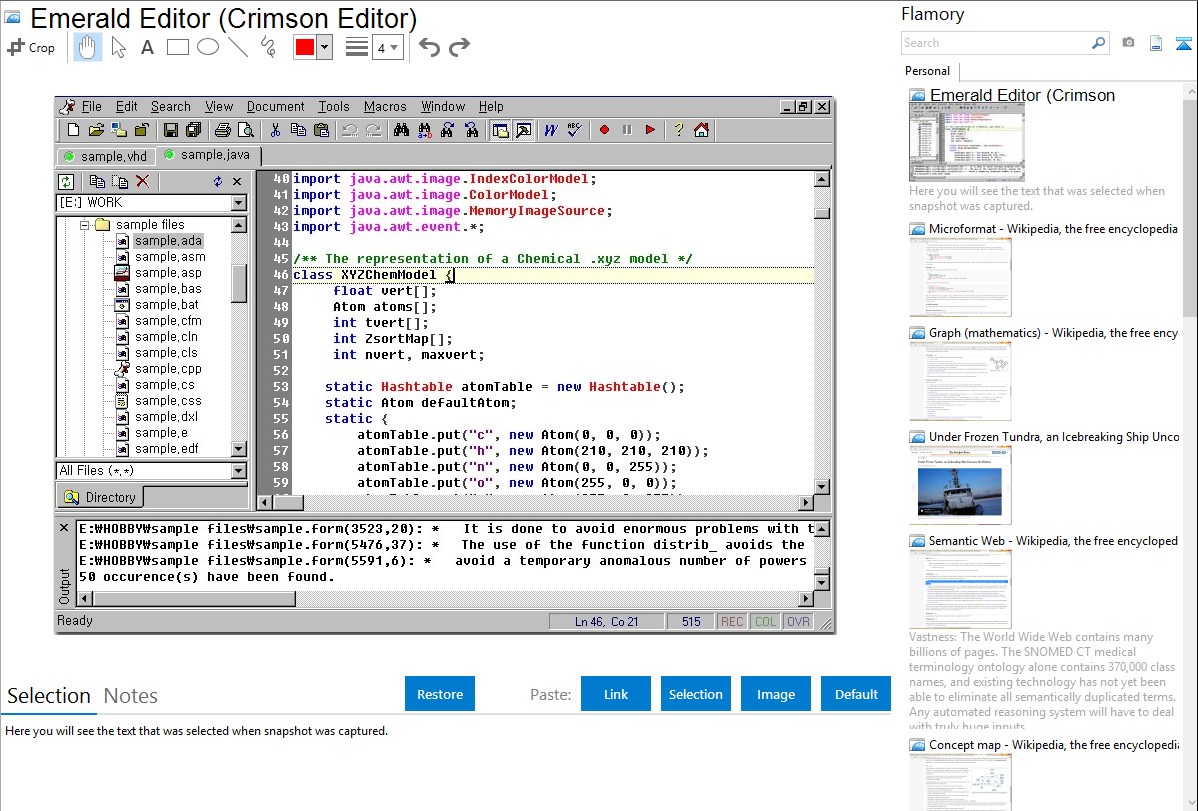The image size is (1198, 811).
Task: Activate the hand pan tool
Action: point(87,47)
